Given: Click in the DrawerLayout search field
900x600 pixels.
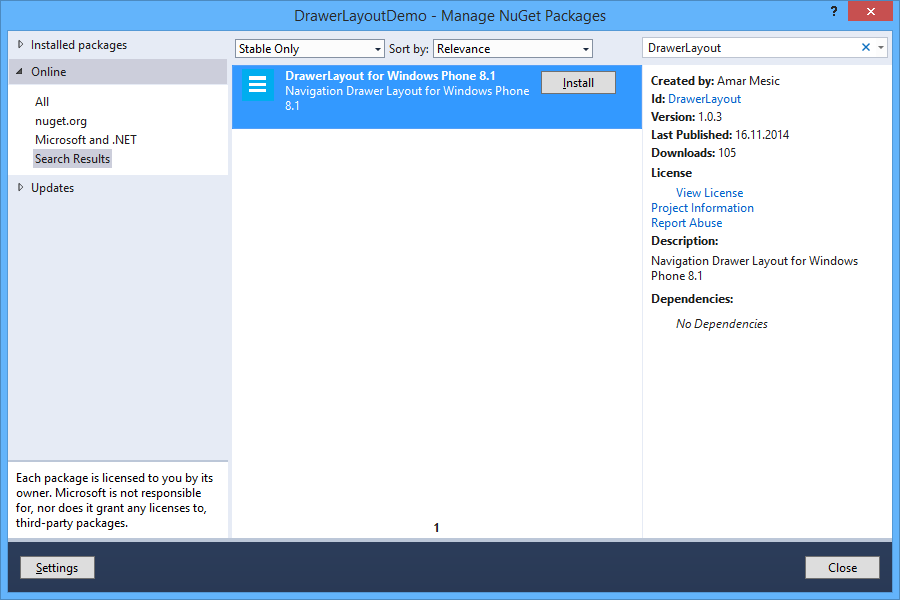Looking at the screenshot, I should [x=751, y=48].
